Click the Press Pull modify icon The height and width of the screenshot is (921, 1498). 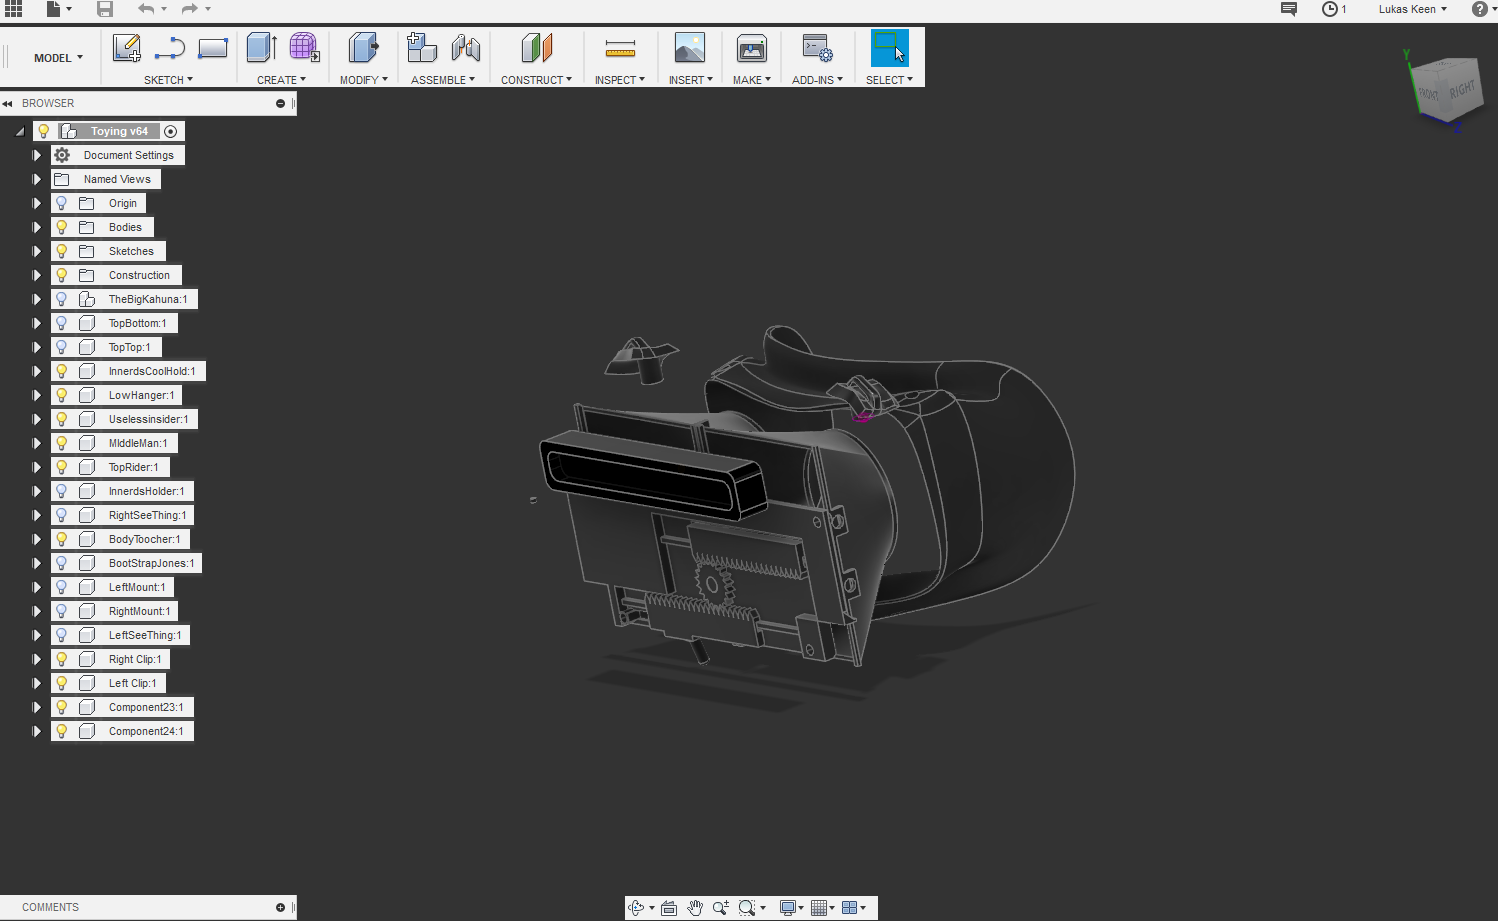(x=363, y=48)
